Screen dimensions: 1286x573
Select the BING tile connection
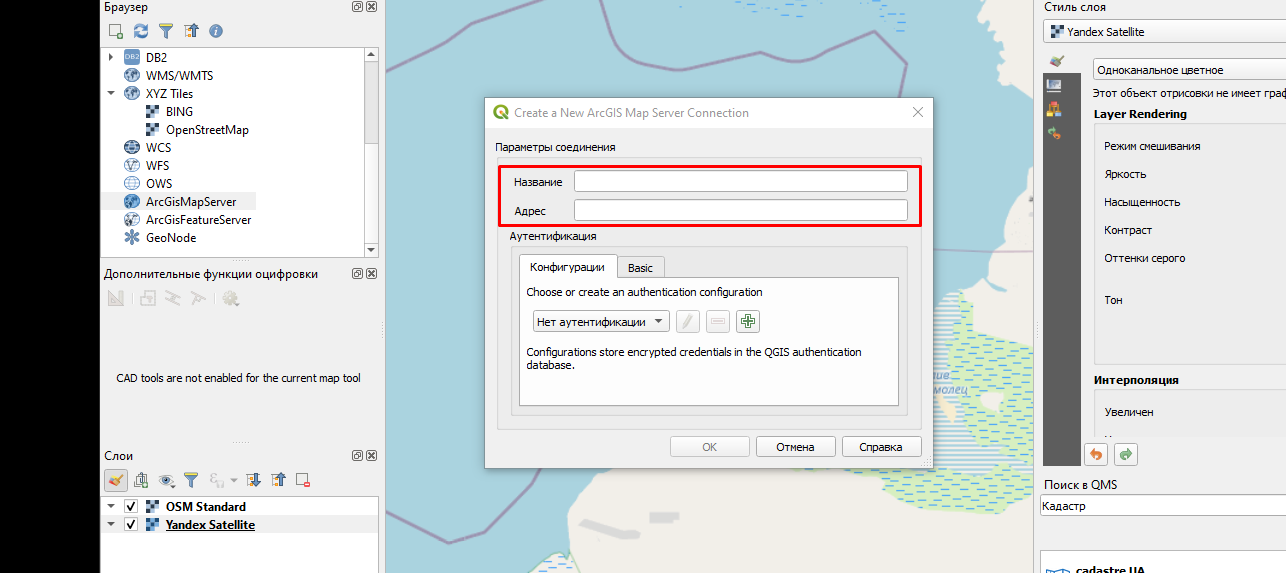(180, 111)
